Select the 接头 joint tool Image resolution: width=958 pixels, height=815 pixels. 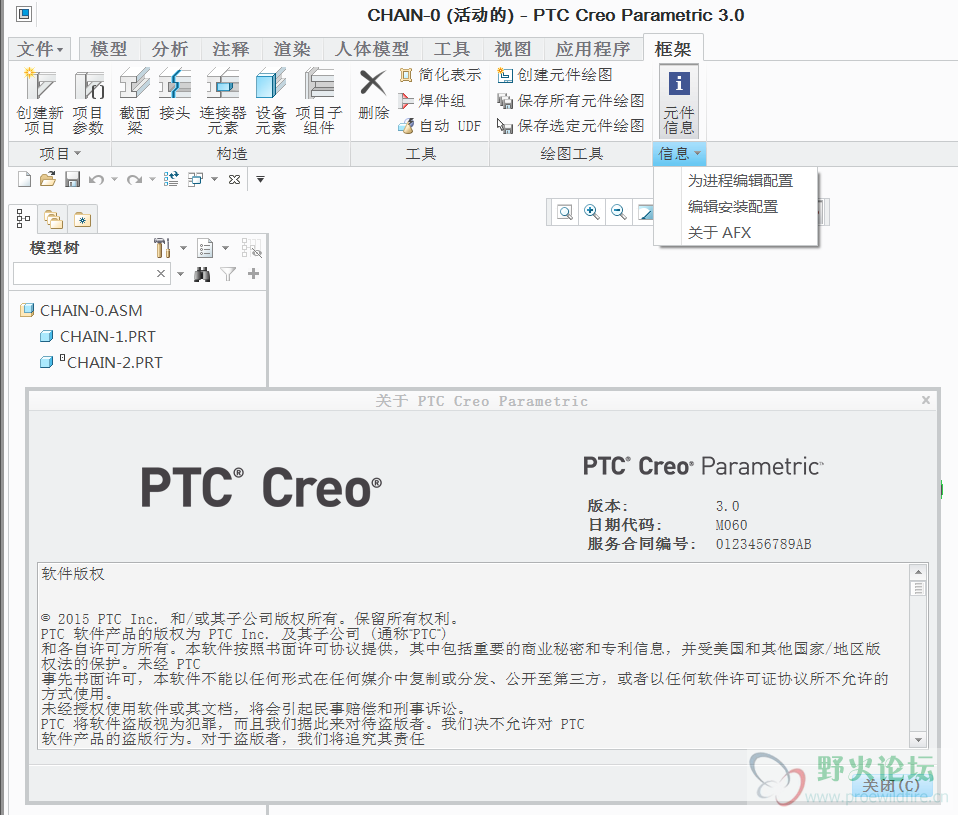[174, 93]
